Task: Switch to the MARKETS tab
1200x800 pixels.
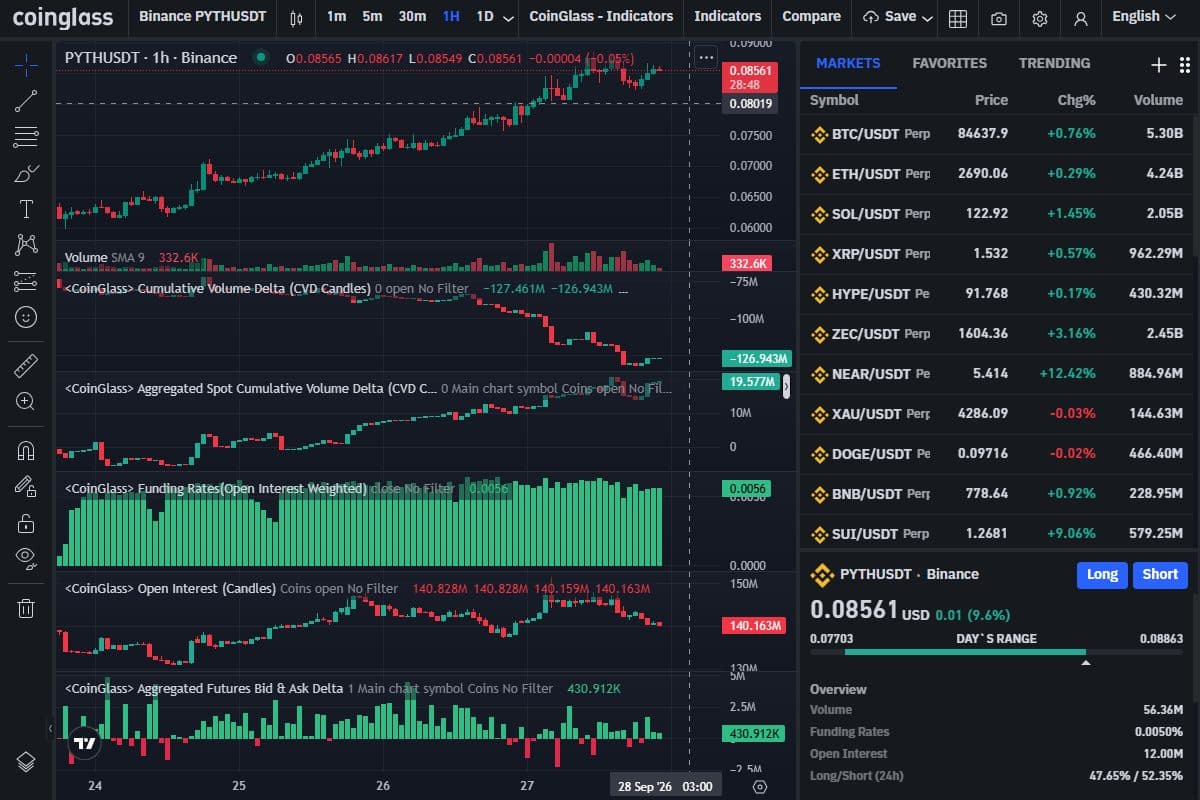Action: click(848, 63)
